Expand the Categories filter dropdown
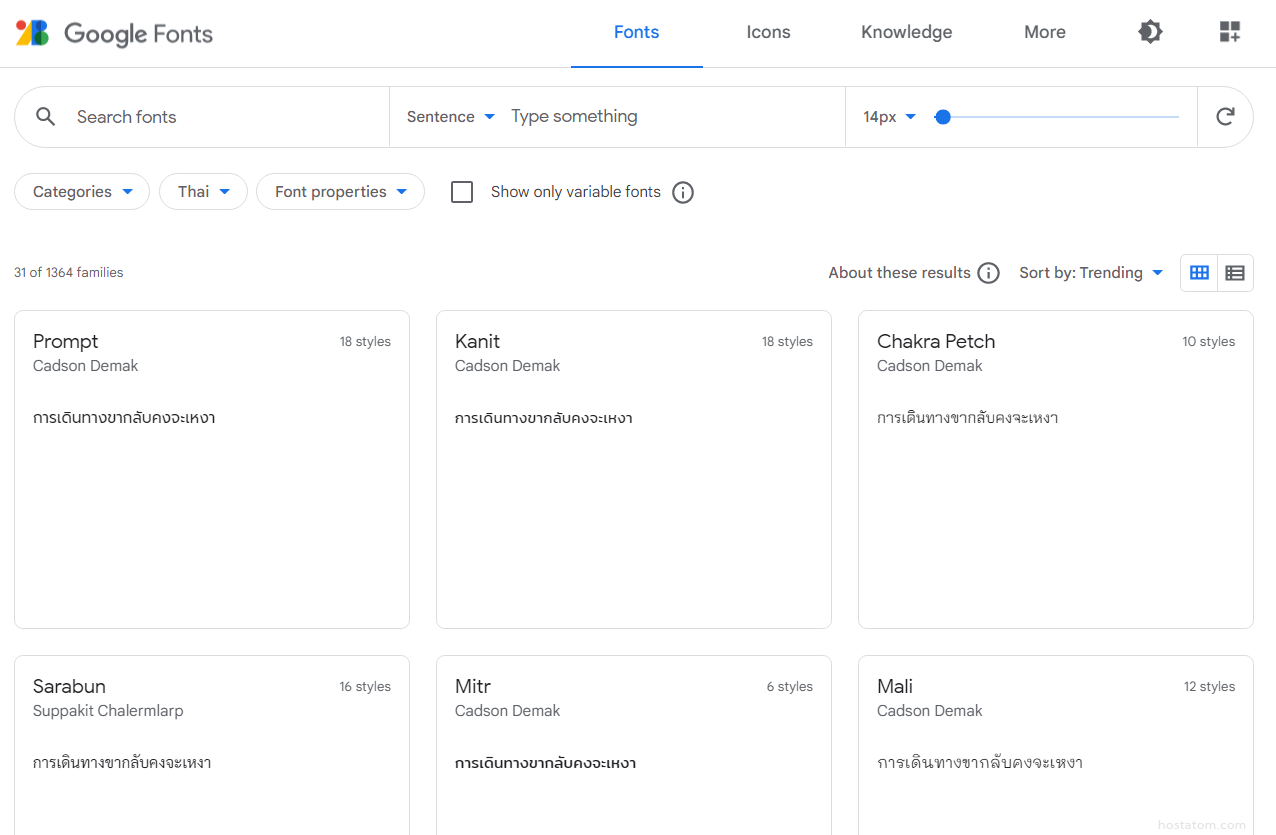The image size is (1276, 835). tap(82, 192)
